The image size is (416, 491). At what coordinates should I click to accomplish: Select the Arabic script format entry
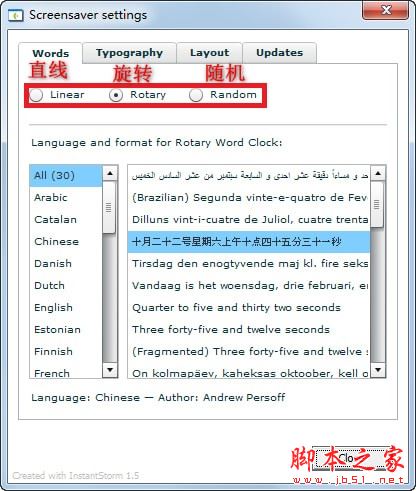[249, 175]
